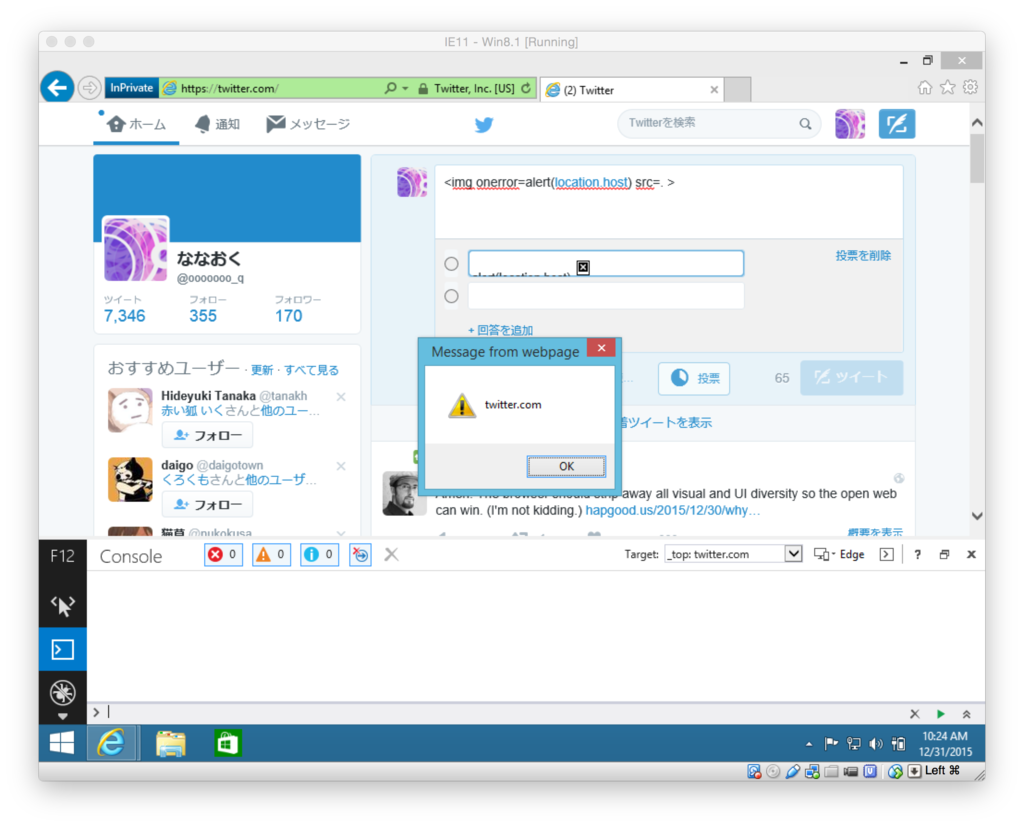
Task: Click the Twitter search magnifier icon
Action: pyautogui.click(x=805, y=124)
